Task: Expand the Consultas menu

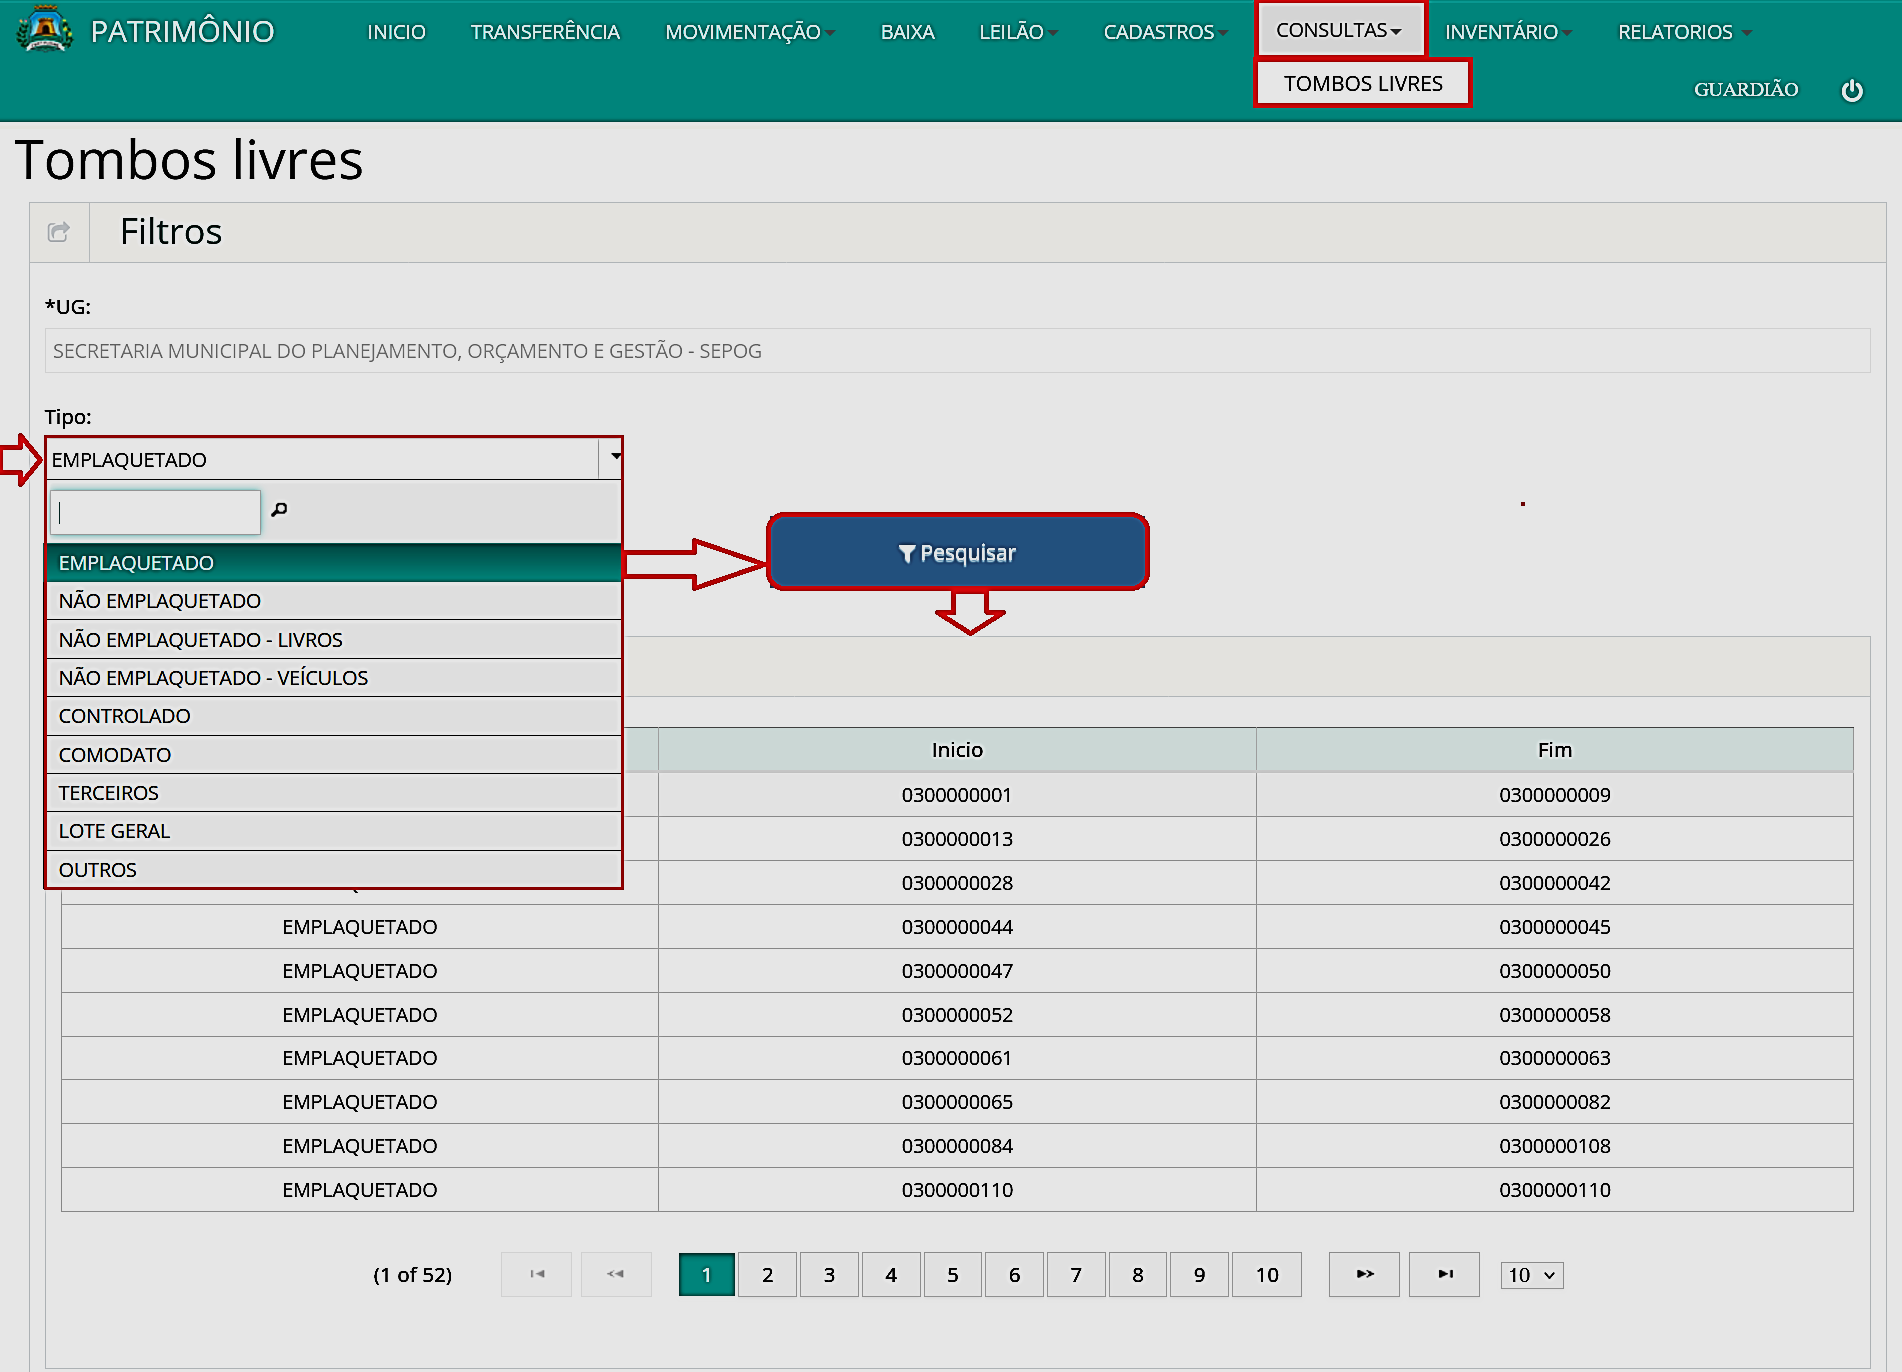Action: (x=1339, y=30)
